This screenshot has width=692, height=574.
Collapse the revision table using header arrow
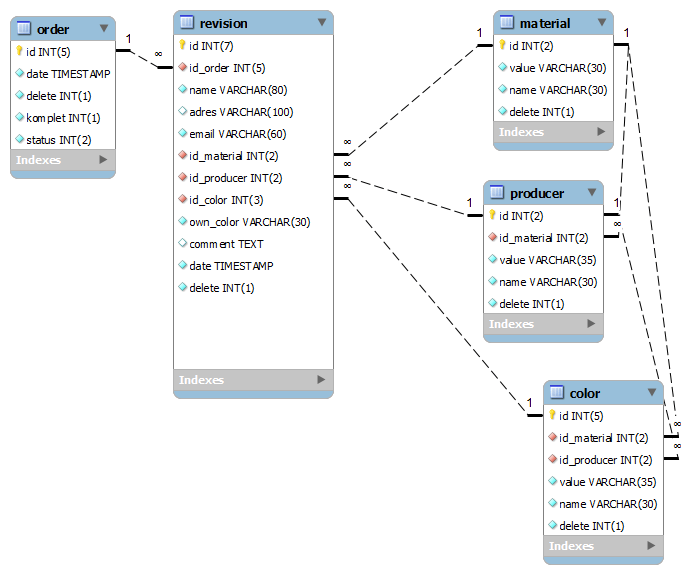click(321, 22)
